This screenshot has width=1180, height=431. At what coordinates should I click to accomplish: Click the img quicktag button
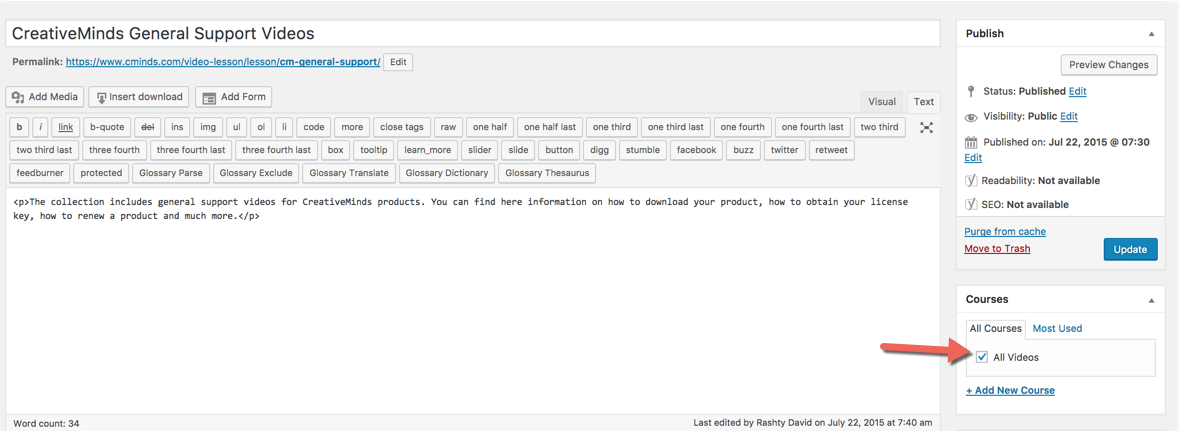pyautogui.click(x=208, y=127)
